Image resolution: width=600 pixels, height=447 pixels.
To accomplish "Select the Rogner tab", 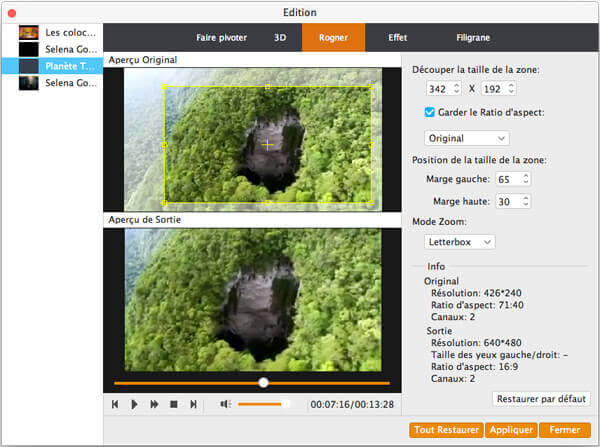I will [333, 38].
